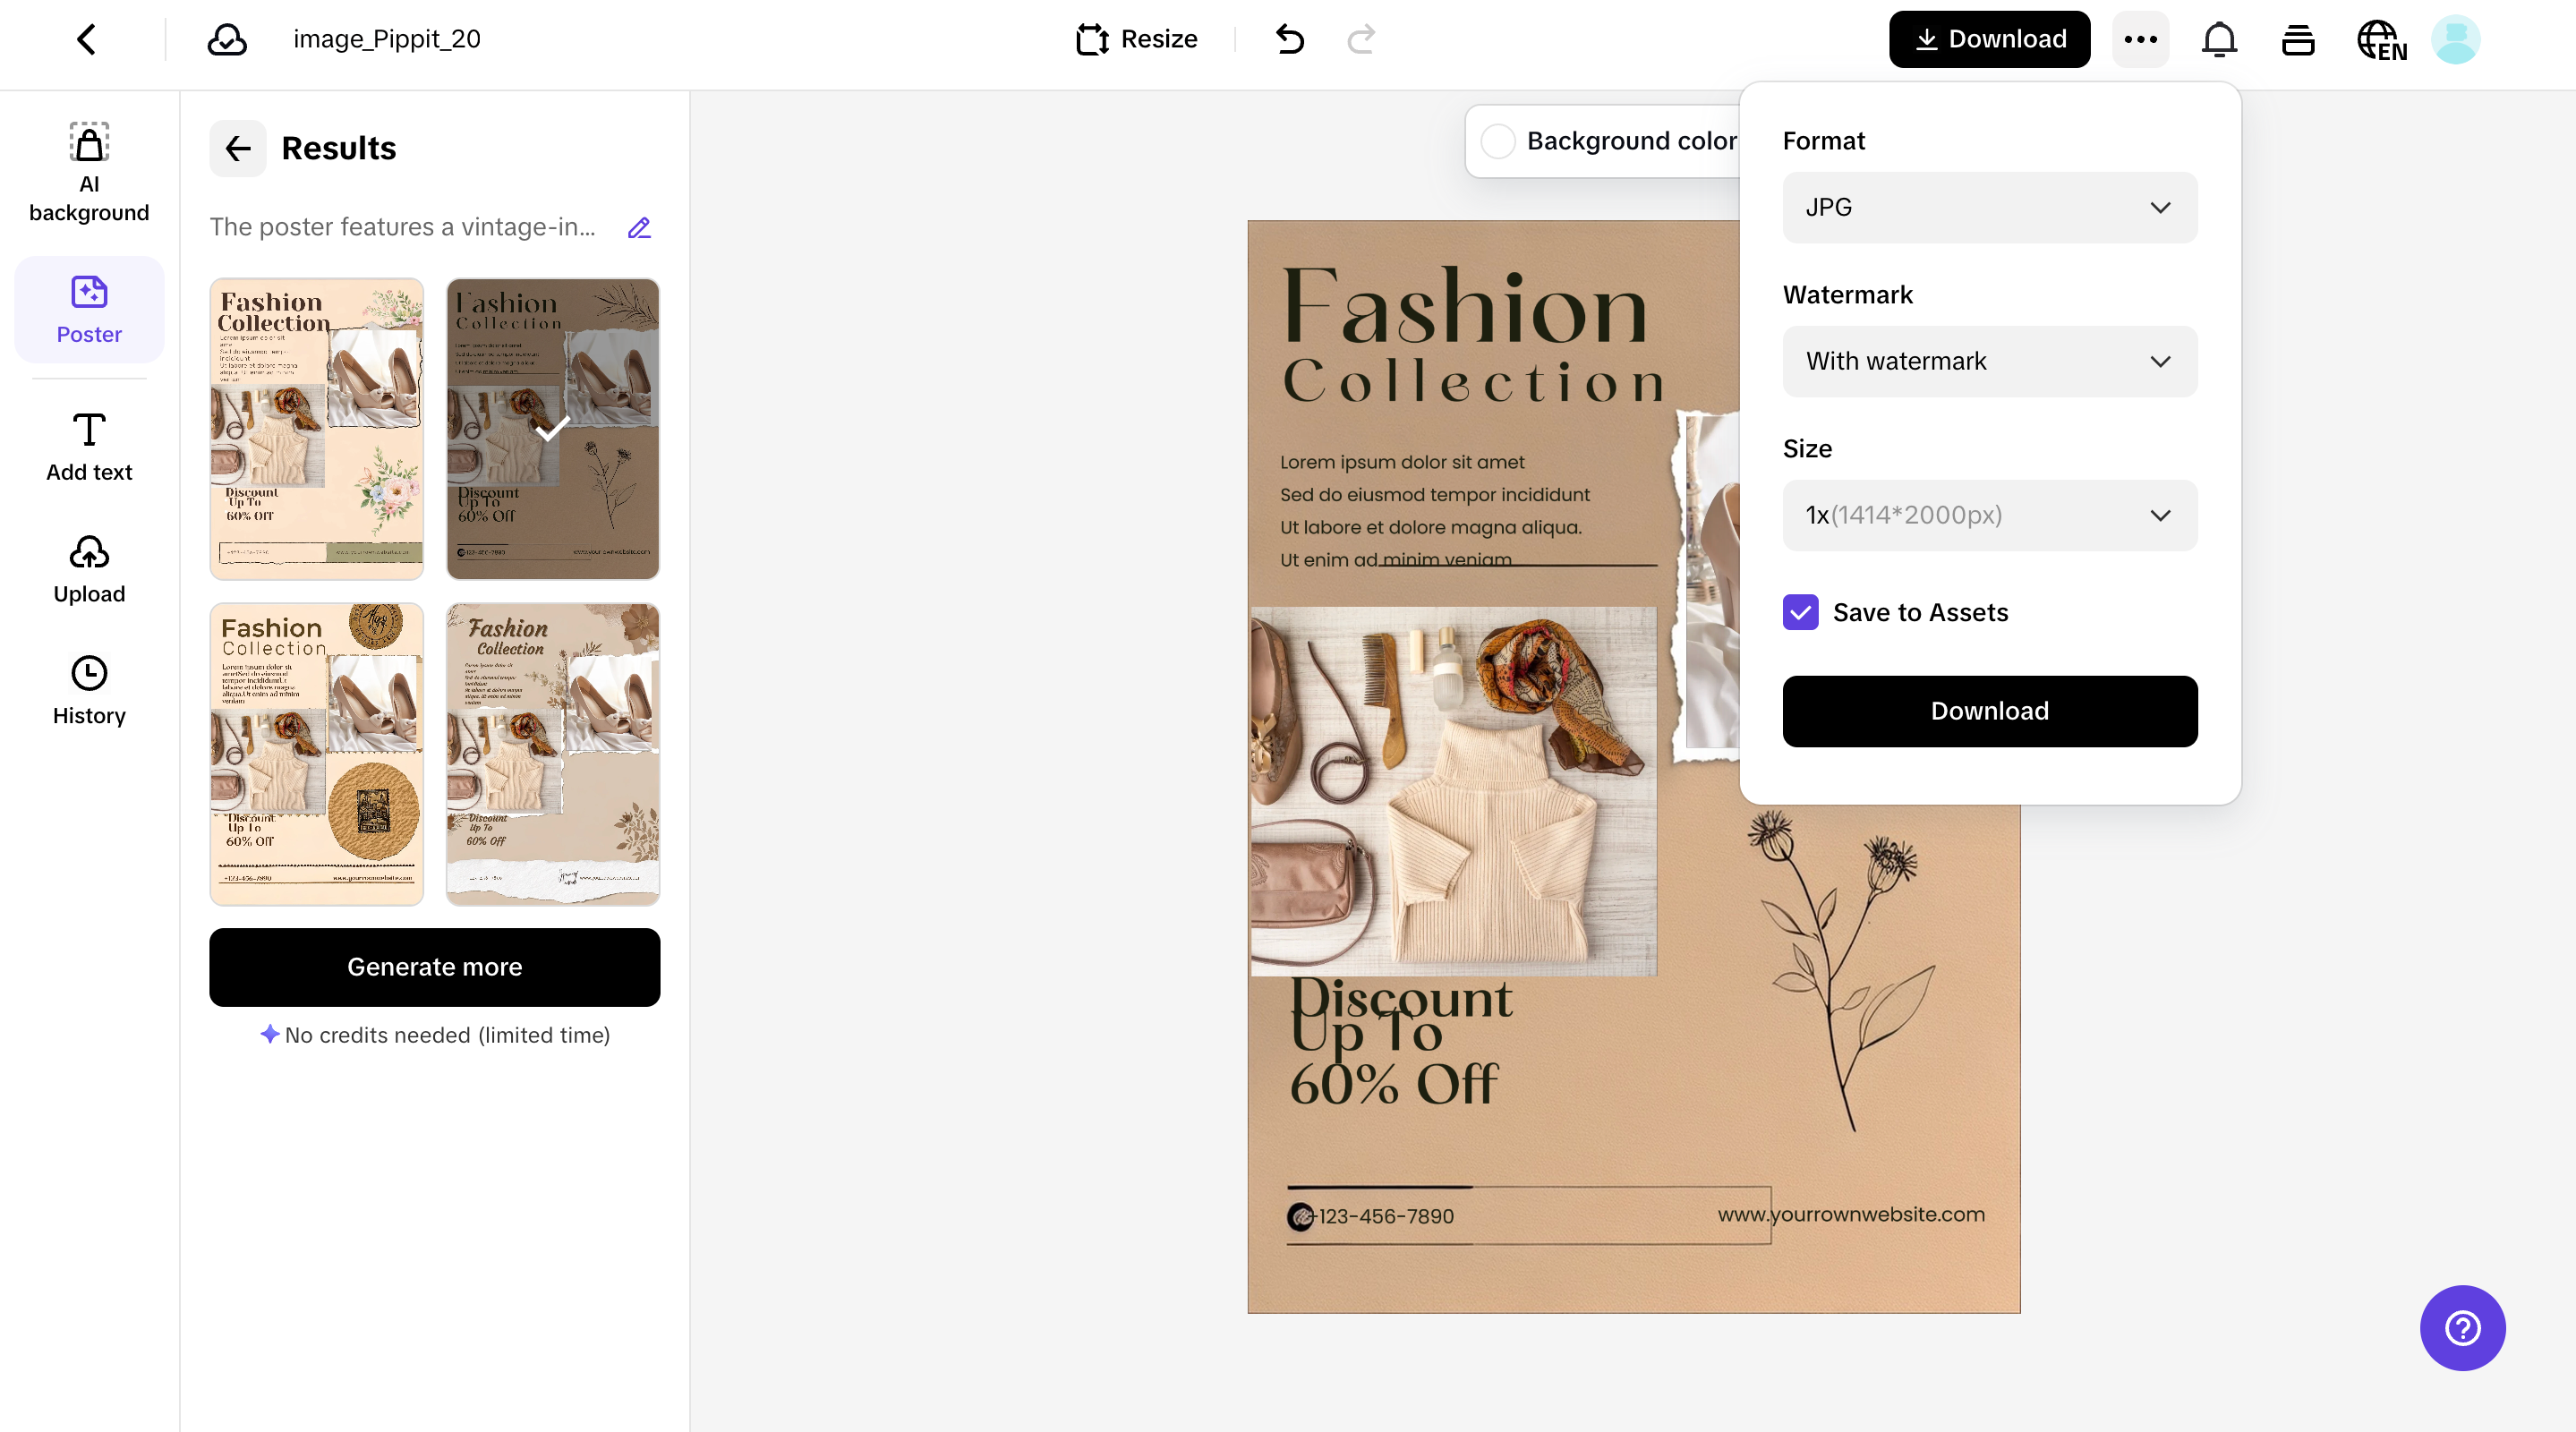Open the notifications bell
This screenshot has height=1432, width=2576.
click(x=2219, y=40)
